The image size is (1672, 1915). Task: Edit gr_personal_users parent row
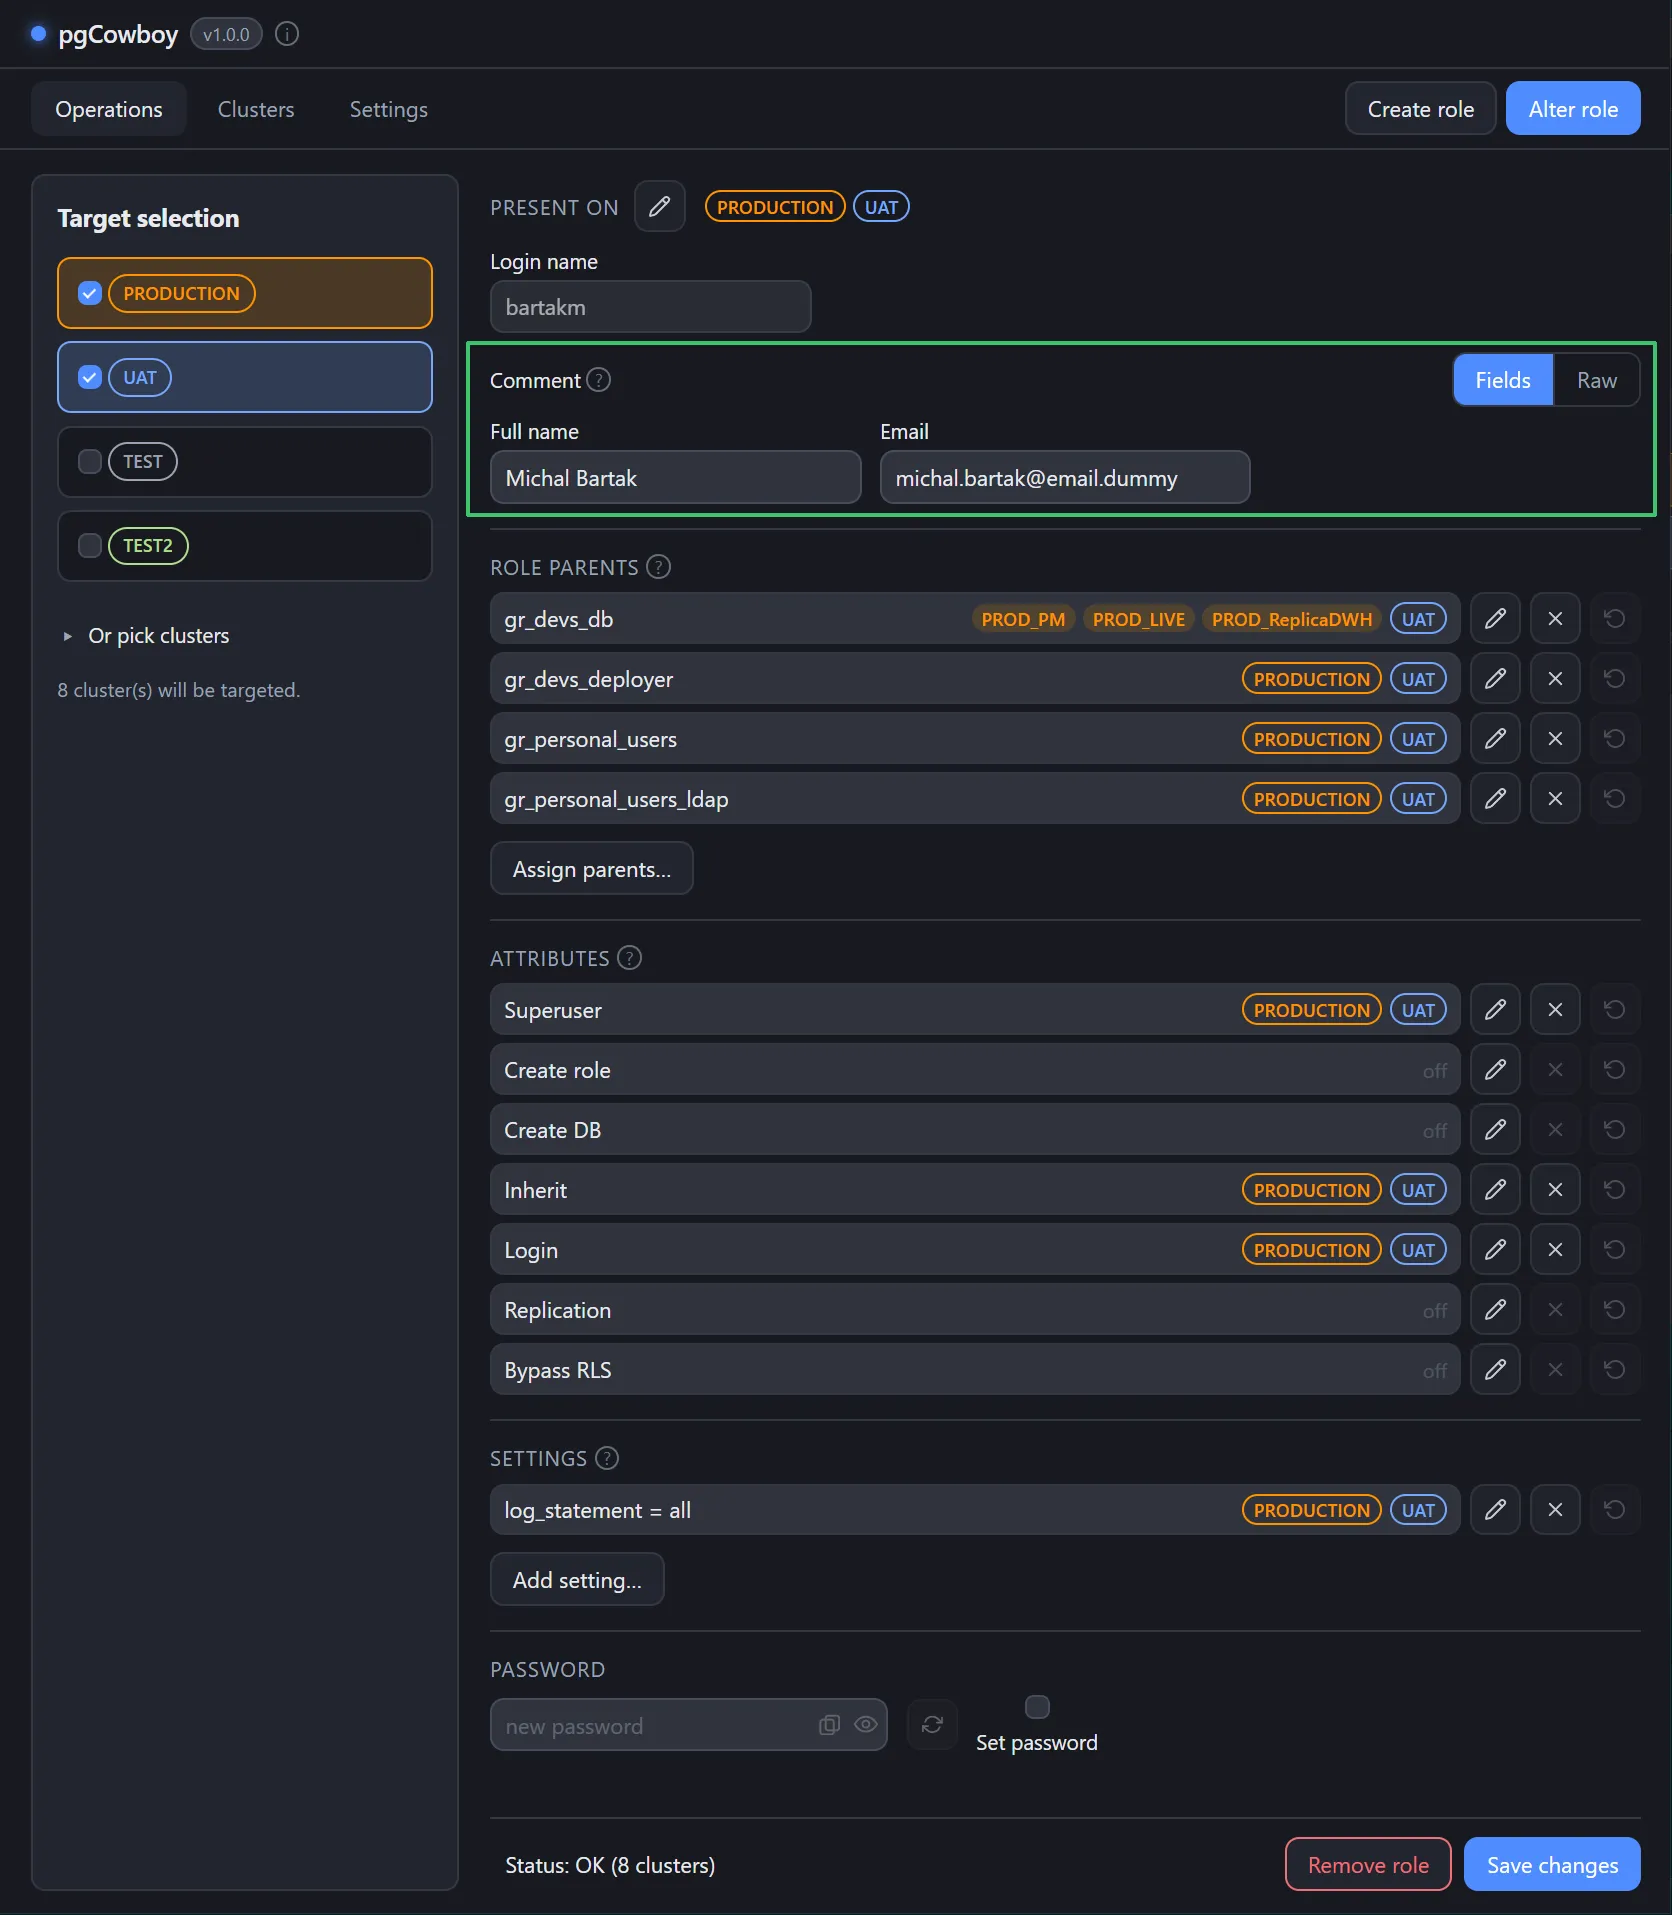(x=1495, y=739)
